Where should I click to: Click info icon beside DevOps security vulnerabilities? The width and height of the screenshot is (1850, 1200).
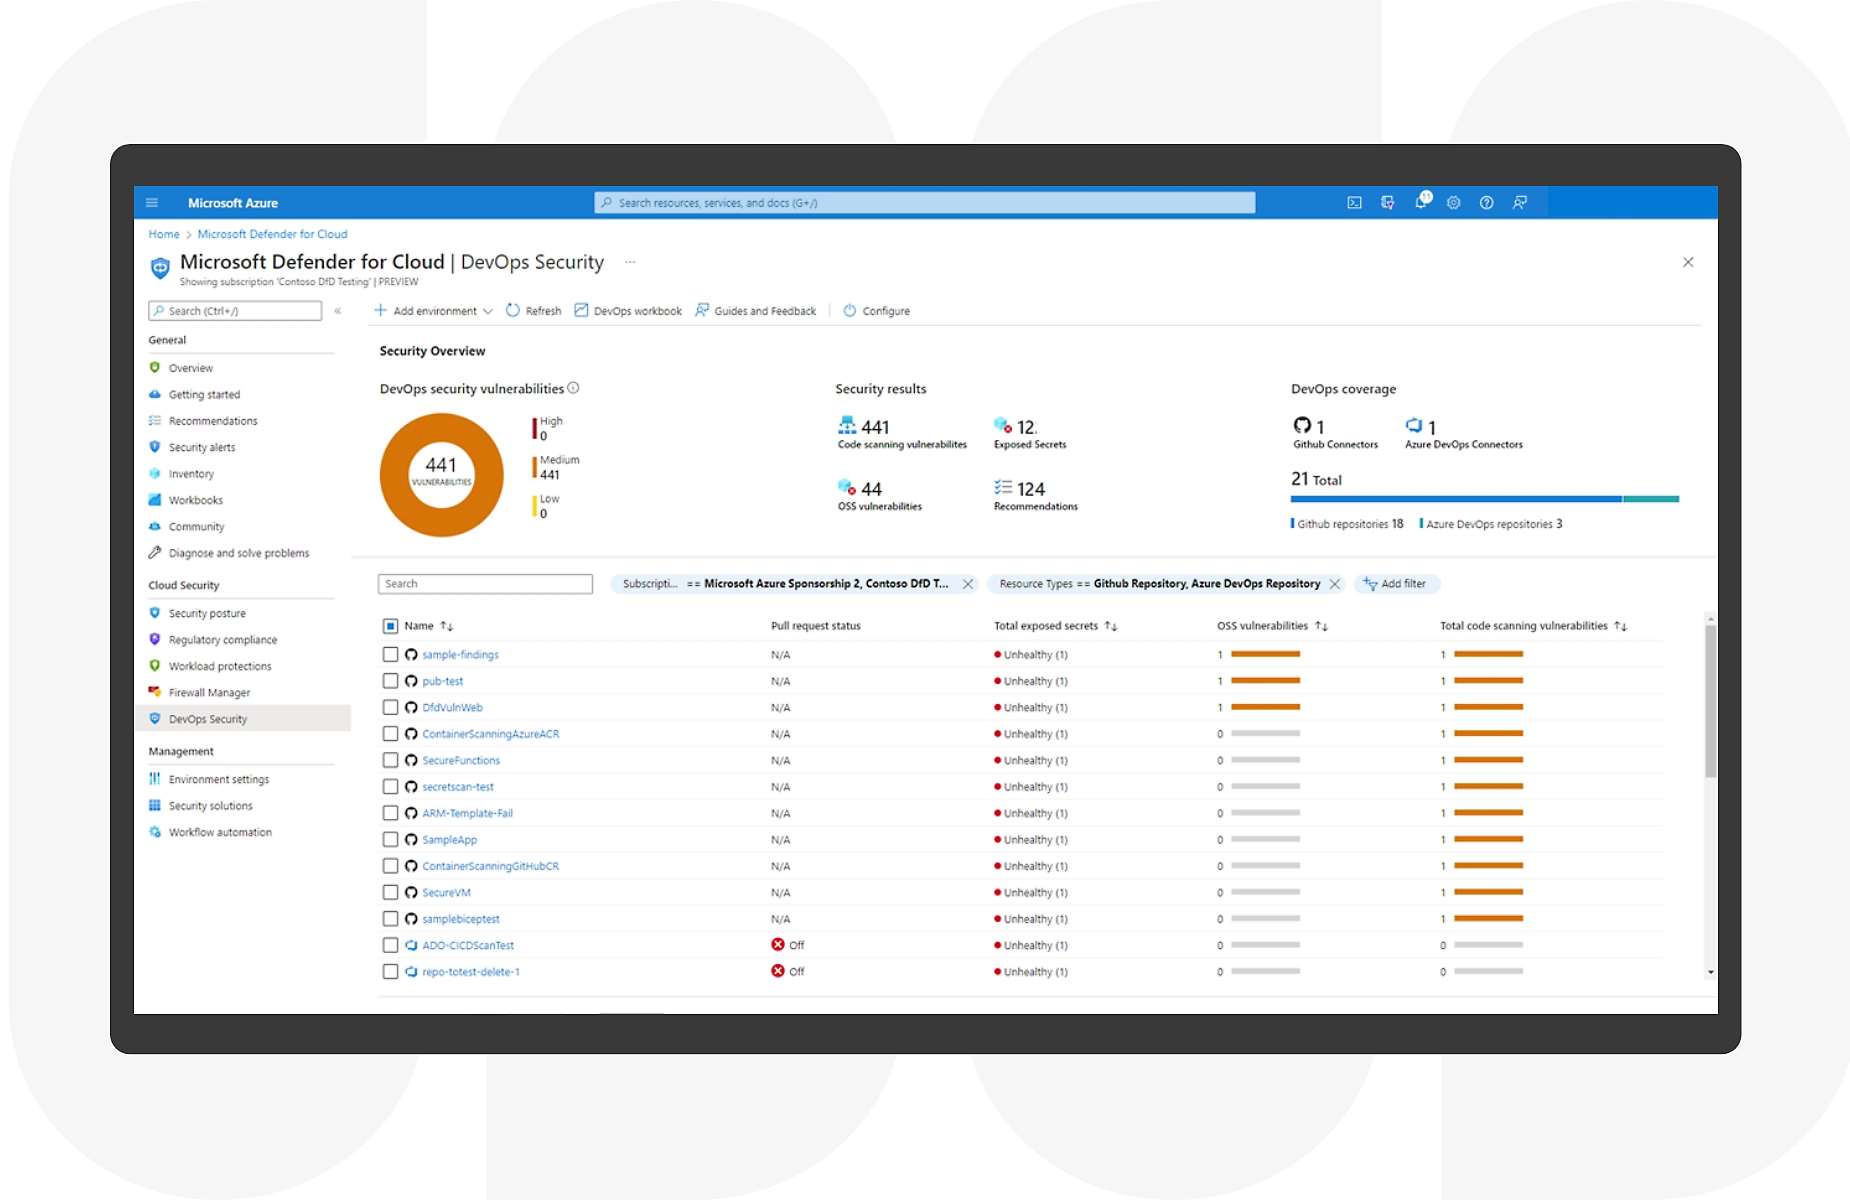click(573, 388)
